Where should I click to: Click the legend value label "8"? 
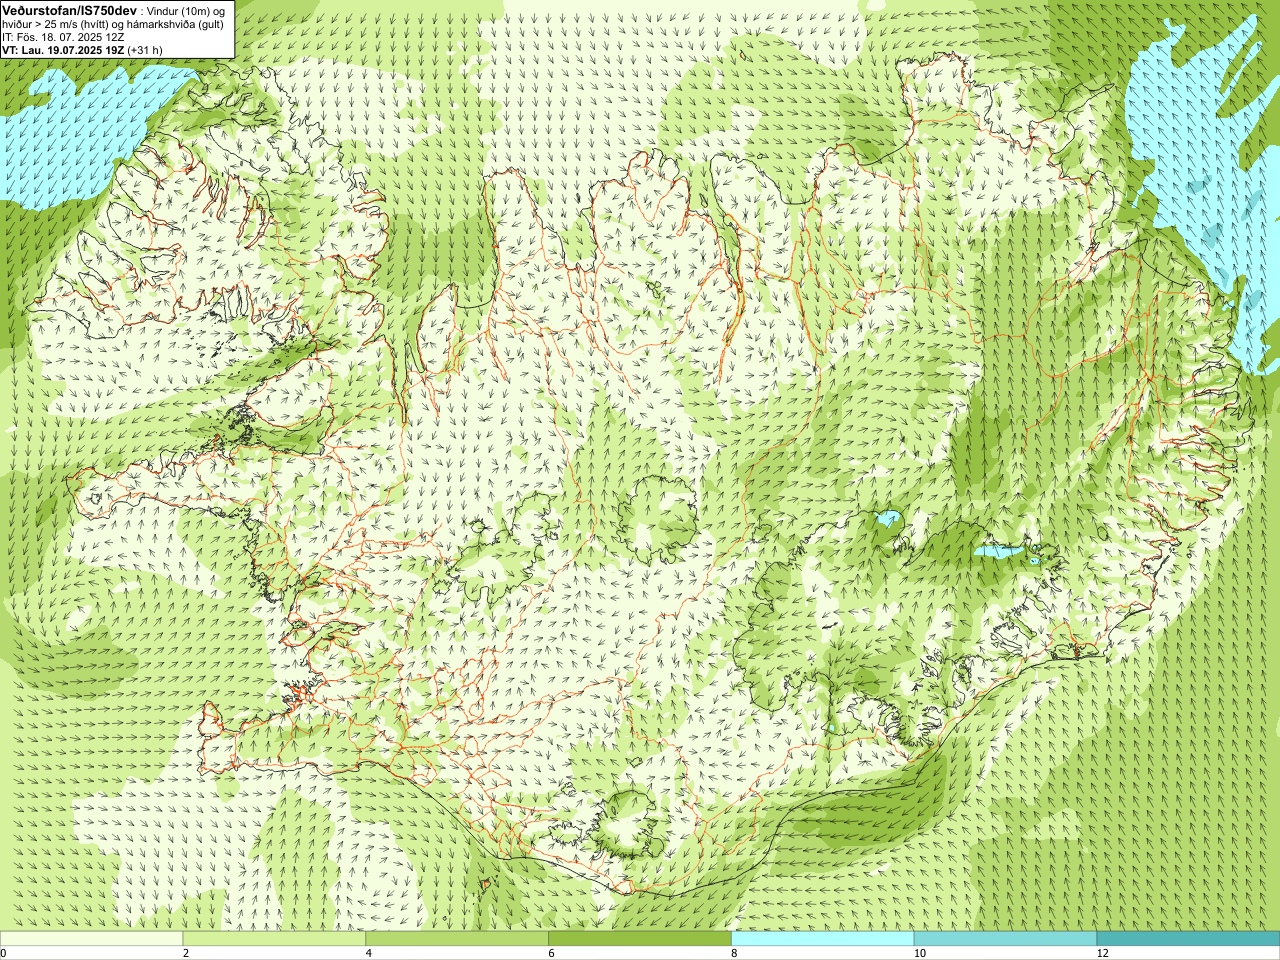pos(735,953)
